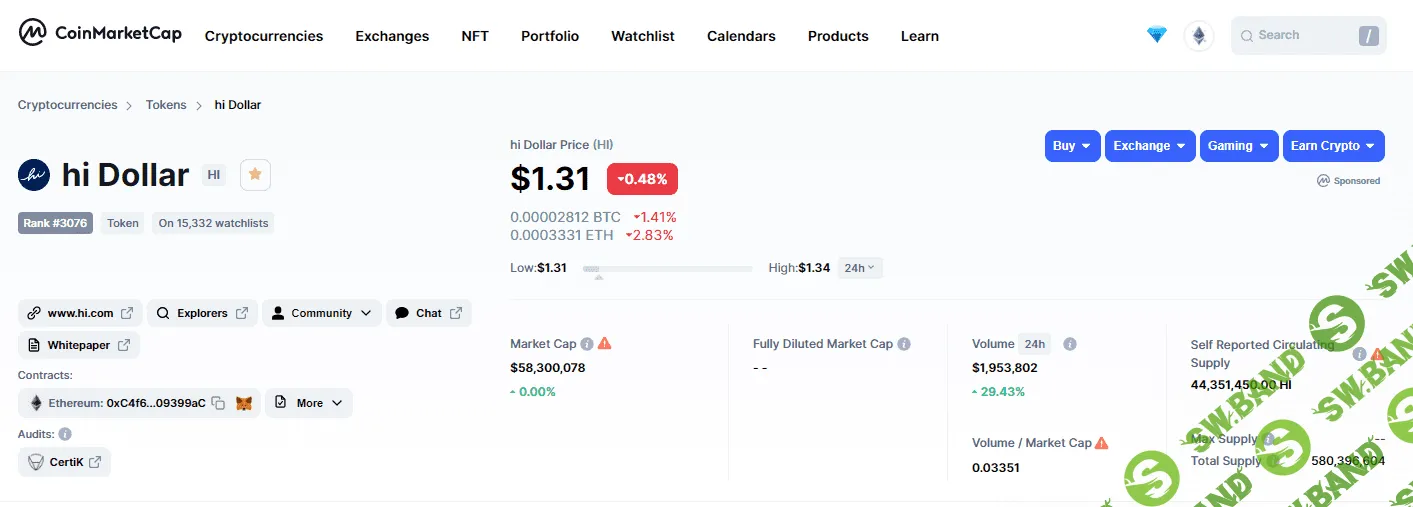The height and width of the screenshot is (507, 1413).
Task: Open the 24h range dropdown
Action: click(x=859, y=268)
